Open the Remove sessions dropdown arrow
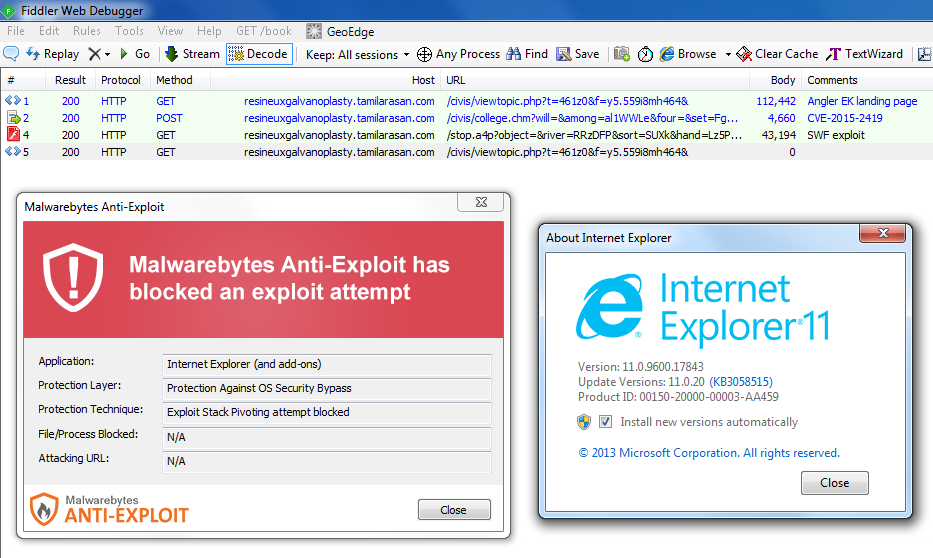 pos(108,55)
